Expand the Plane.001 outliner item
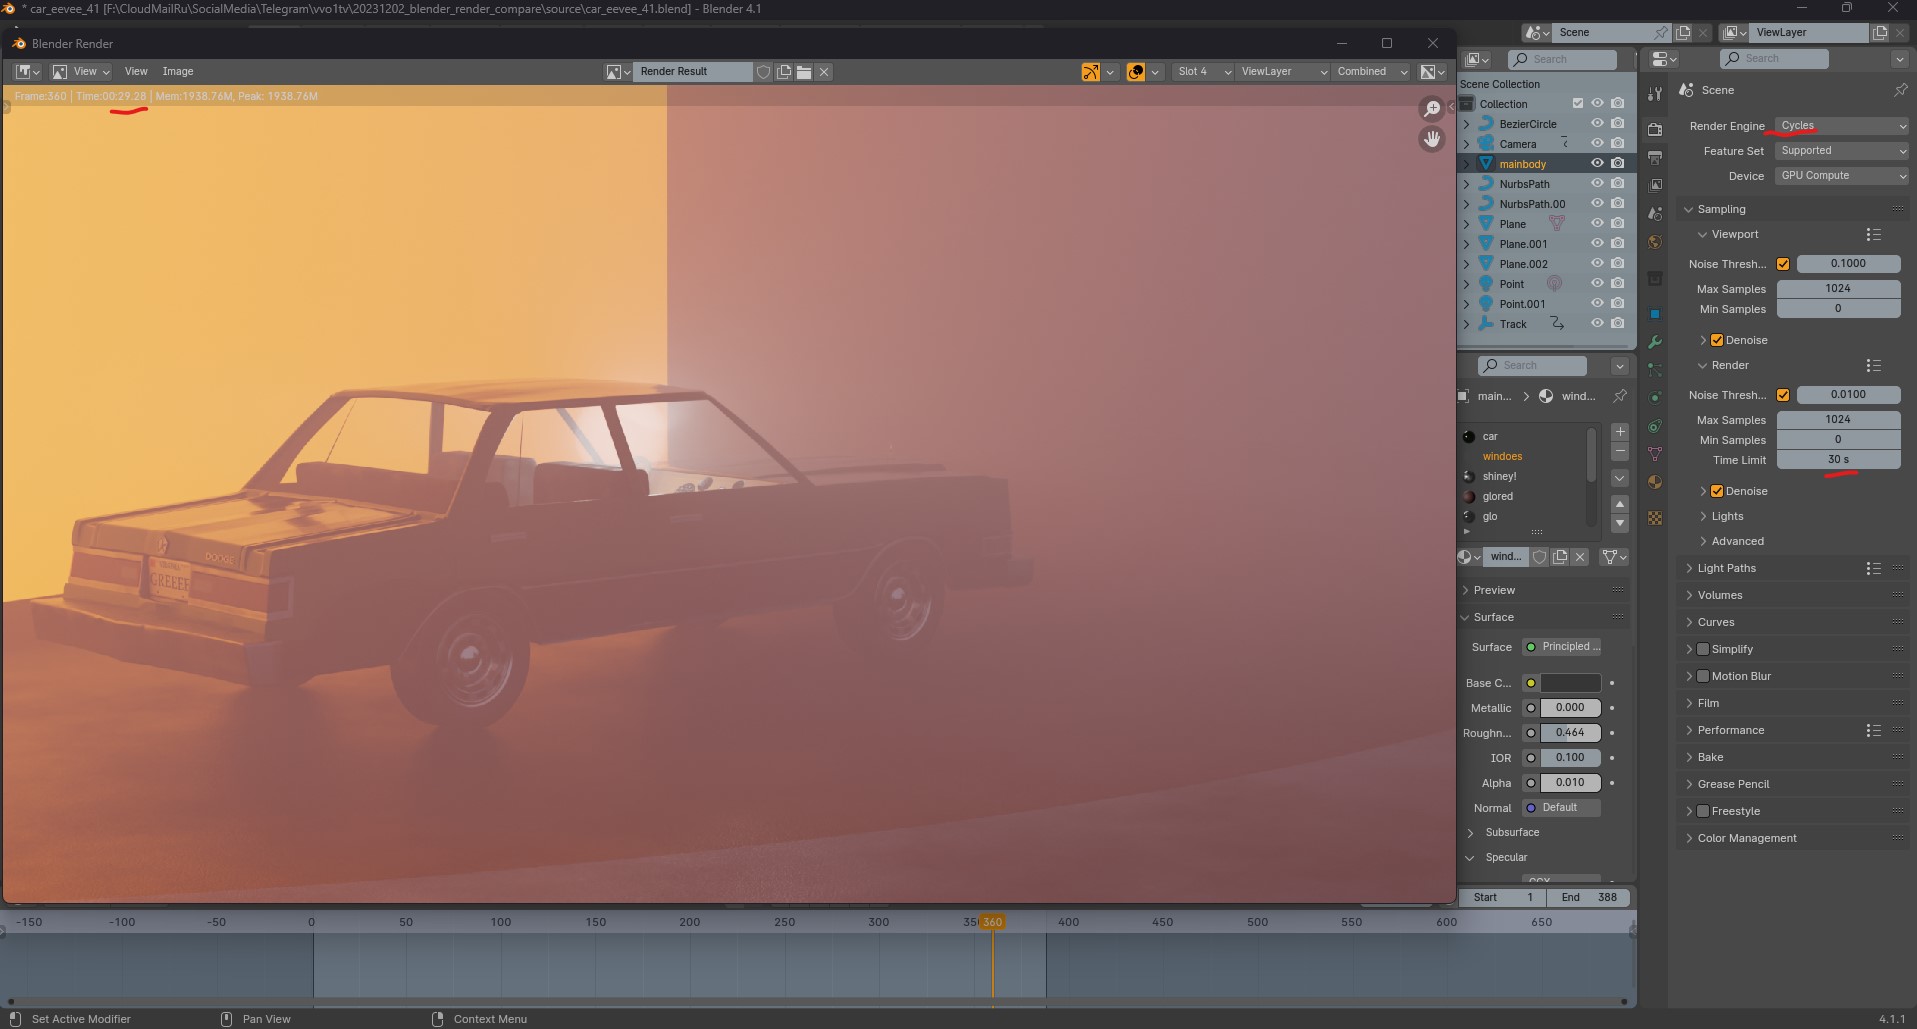Screen dimensions: 1917x1029 click(x=1467, y=244)
